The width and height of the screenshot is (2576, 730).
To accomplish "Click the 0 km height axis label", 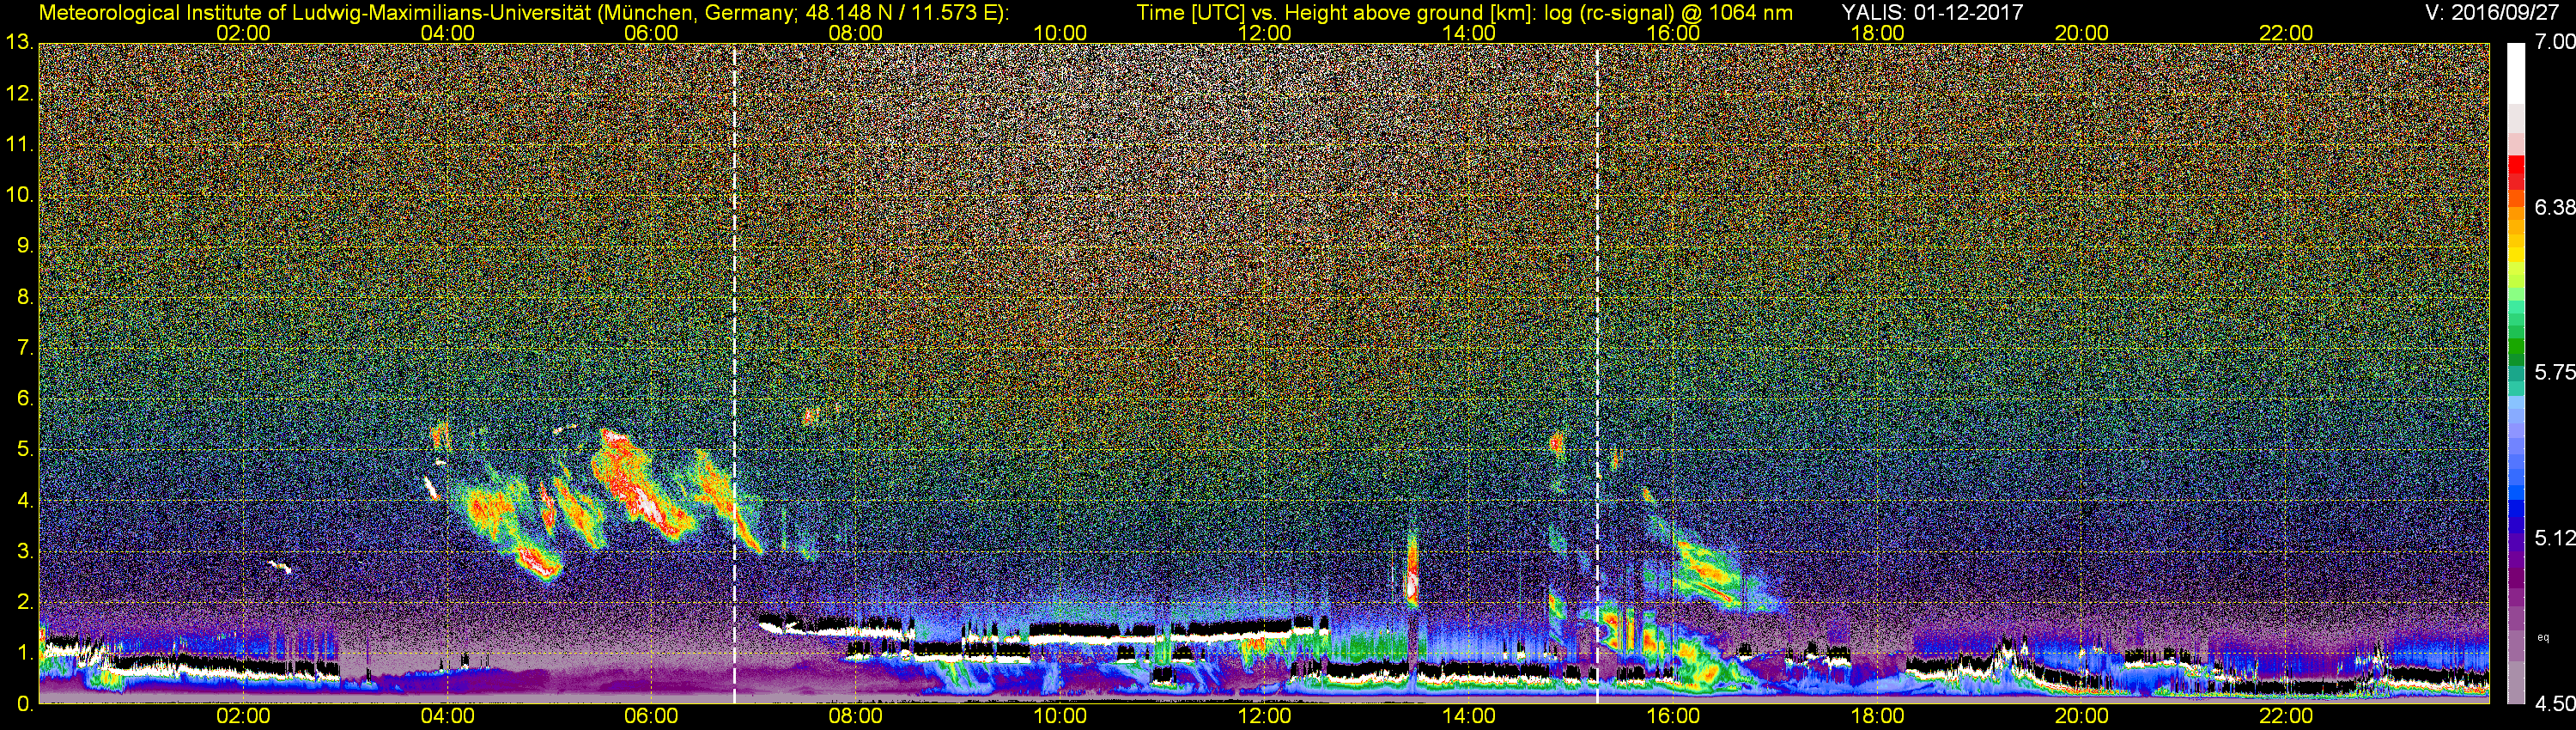I will (24, 704).
